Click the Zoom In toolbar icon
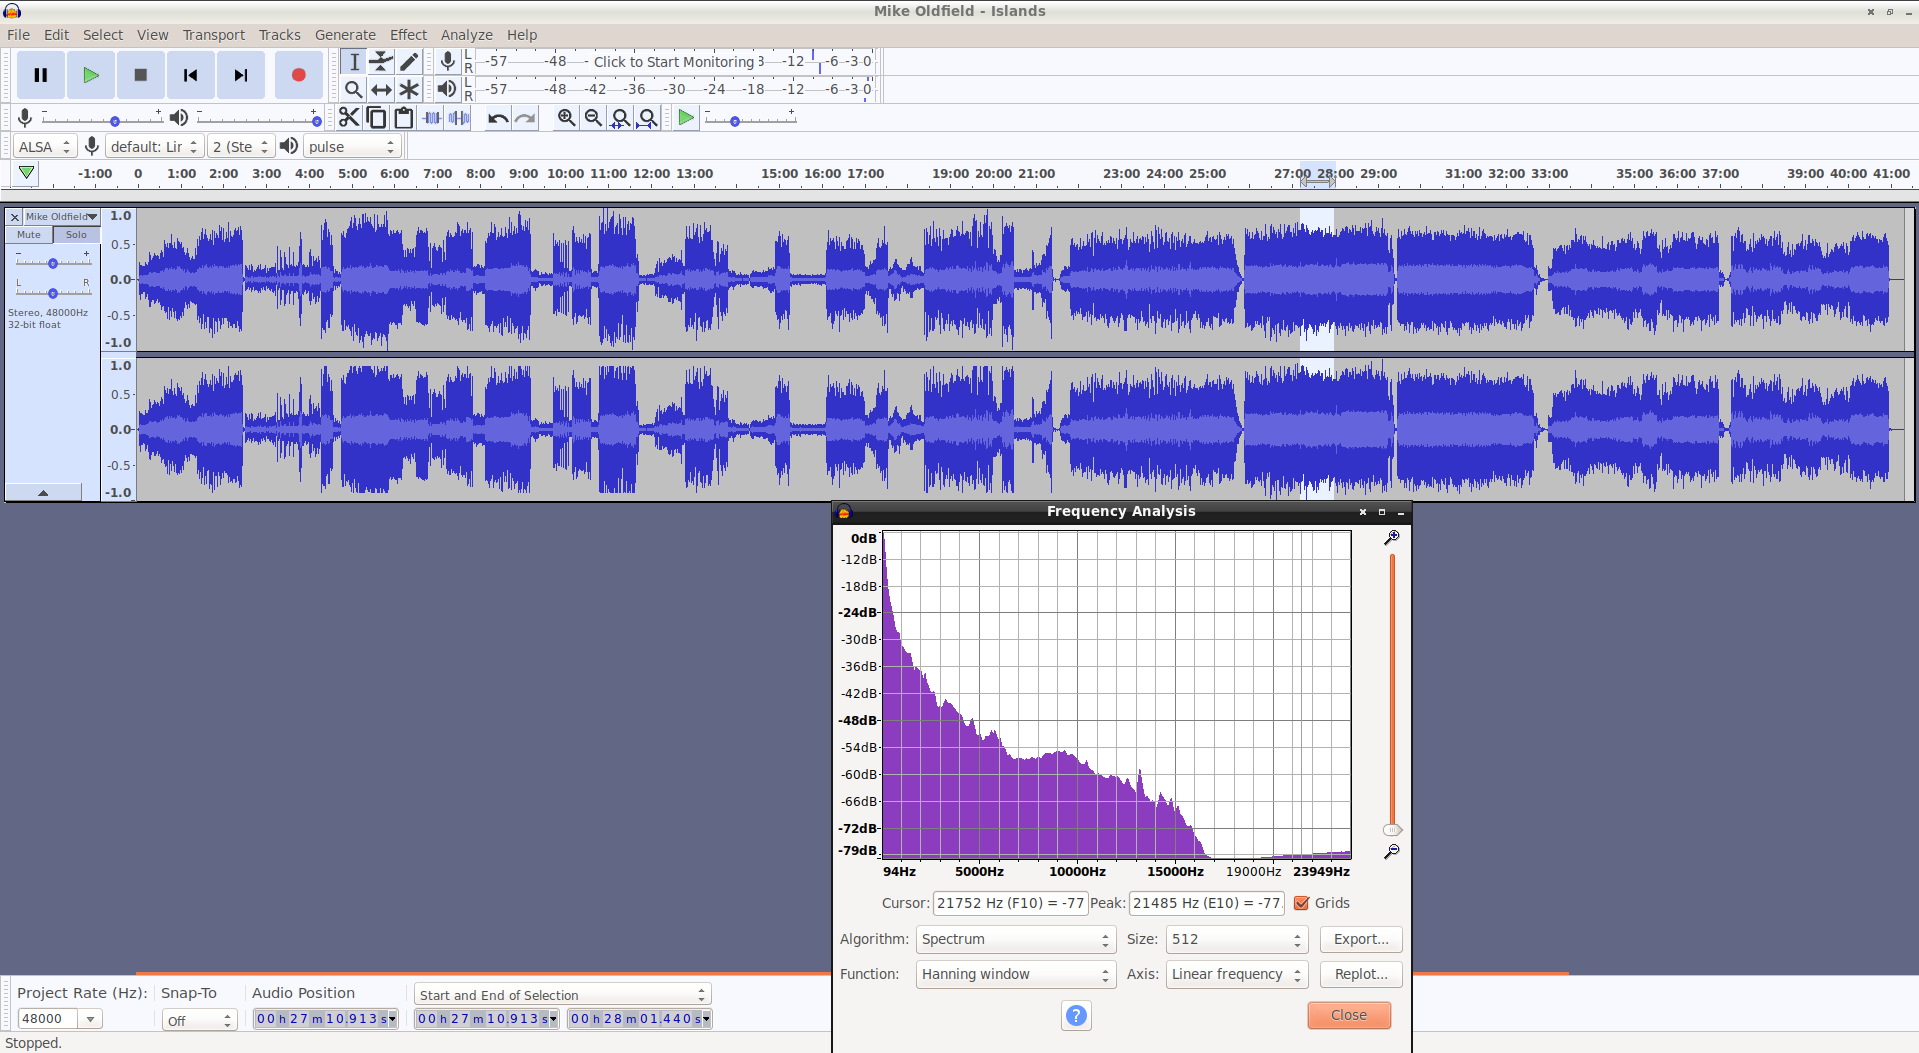1919x1053 pixels. pos(566,118)
